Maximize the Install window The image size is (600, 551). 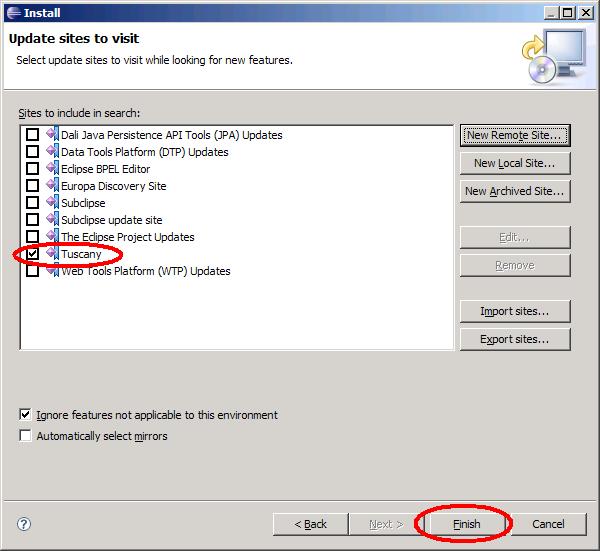click(x=568, y=13)
